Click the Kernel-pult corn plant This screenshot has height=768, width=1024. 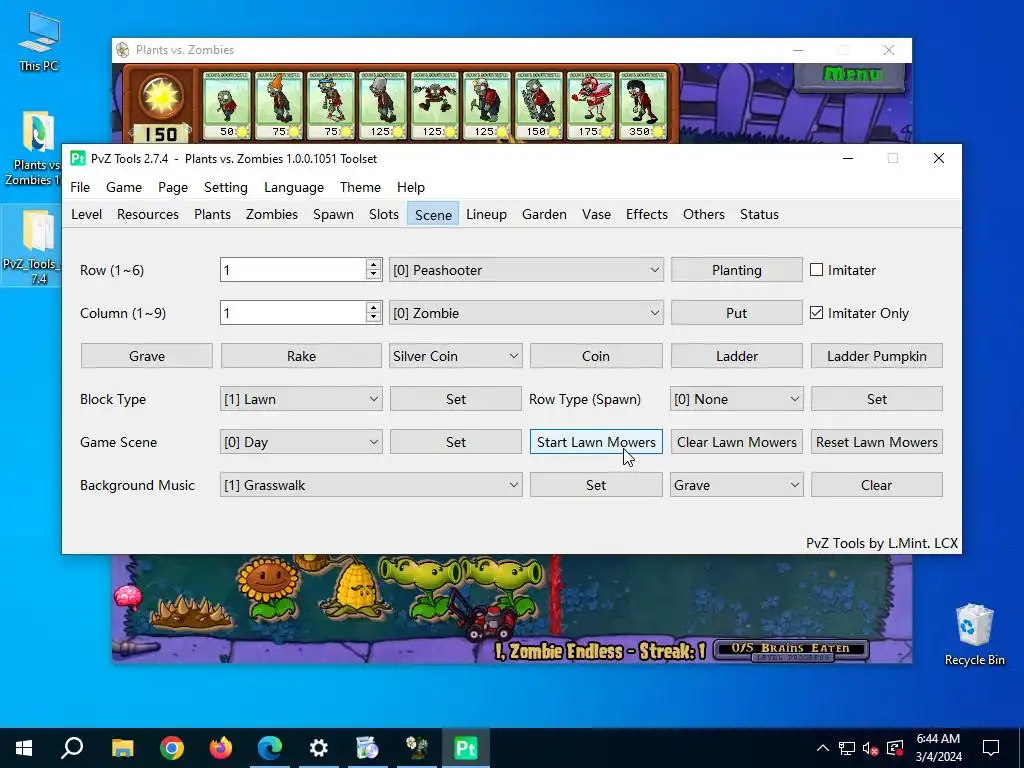click(358, 590)
